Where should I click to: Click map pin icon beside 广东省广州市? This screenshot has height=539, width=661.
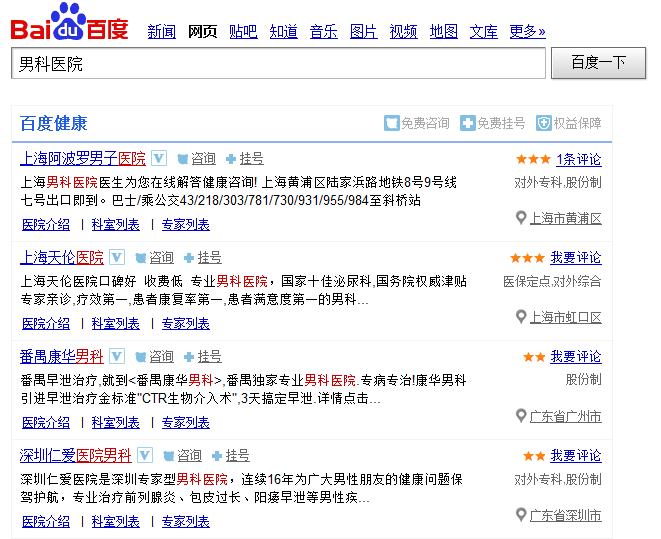point(521,416)
